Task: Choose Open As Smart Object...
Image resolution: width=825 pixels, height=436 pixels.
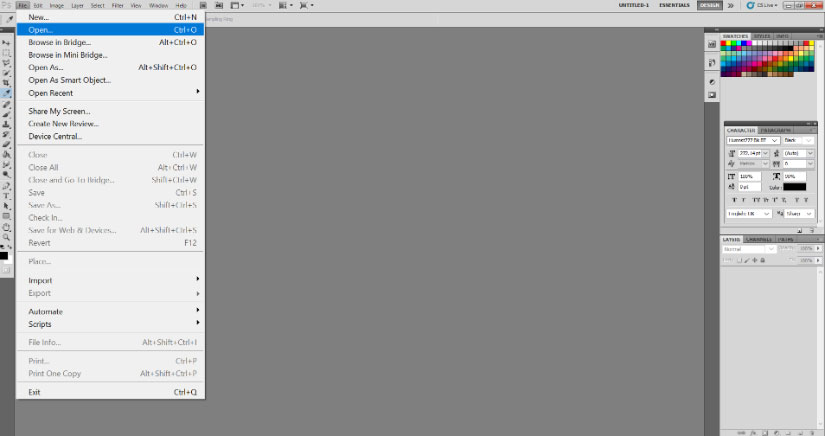Action: click(x=110, y=80)
